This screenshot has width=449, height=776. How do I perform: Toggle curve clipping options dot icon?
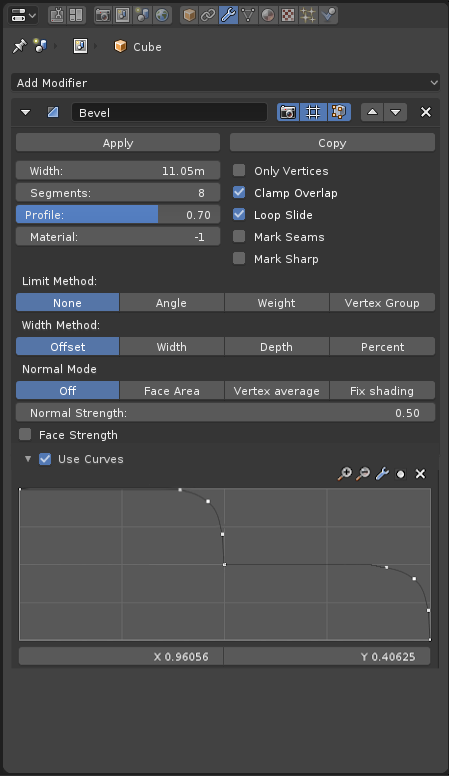coord(400,474)
